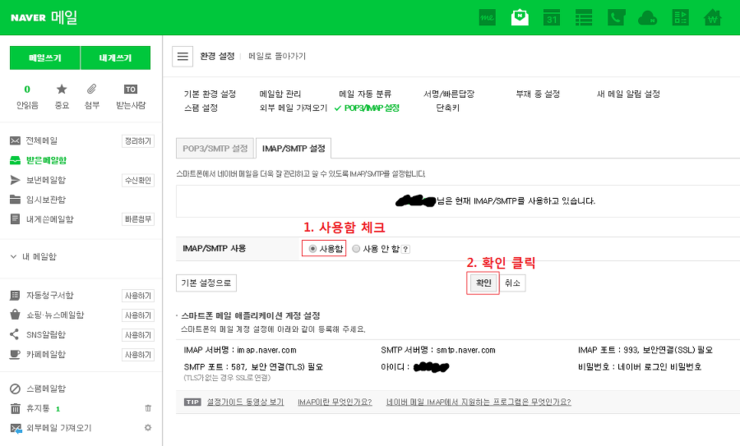Open 임시보관함 drafts folder

(46, 200)
